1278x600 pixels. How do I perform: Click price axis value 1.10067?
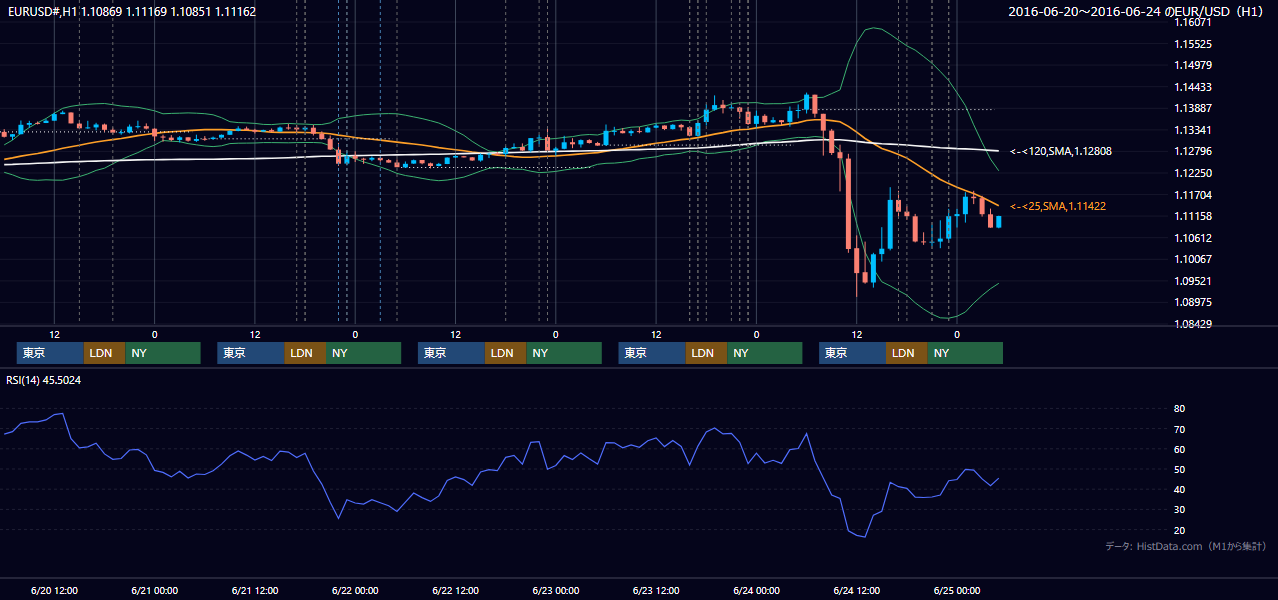(x=1192, y=259)
